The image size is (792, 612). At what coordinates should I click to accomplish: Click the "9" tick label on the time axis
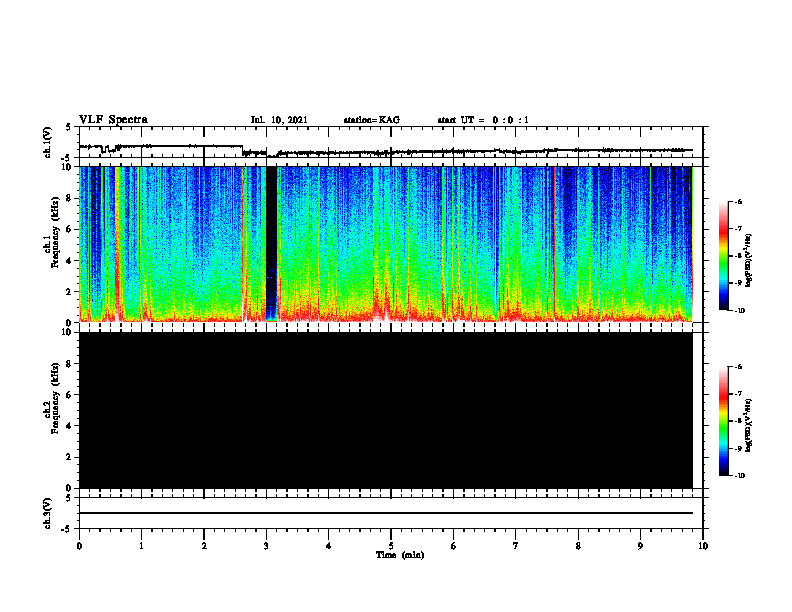(x=640, y=546)
